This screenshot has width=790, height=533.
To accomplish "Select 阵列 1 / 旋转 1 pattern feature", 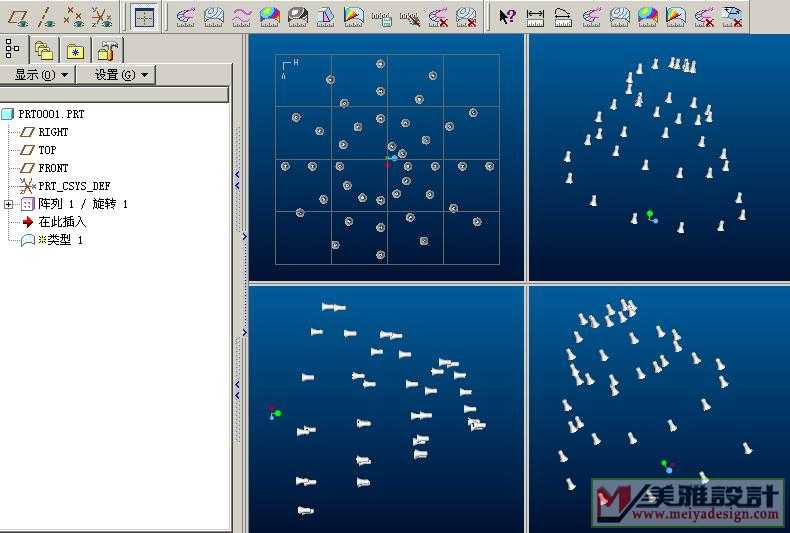I will pyautogui.click(x=83, y=204).
